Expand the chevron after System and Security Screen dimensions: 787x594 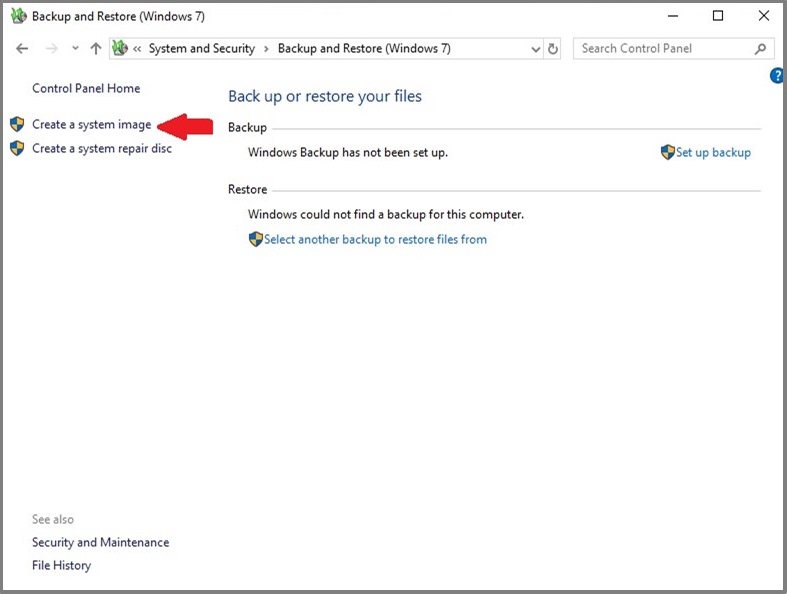click(266, 48)
